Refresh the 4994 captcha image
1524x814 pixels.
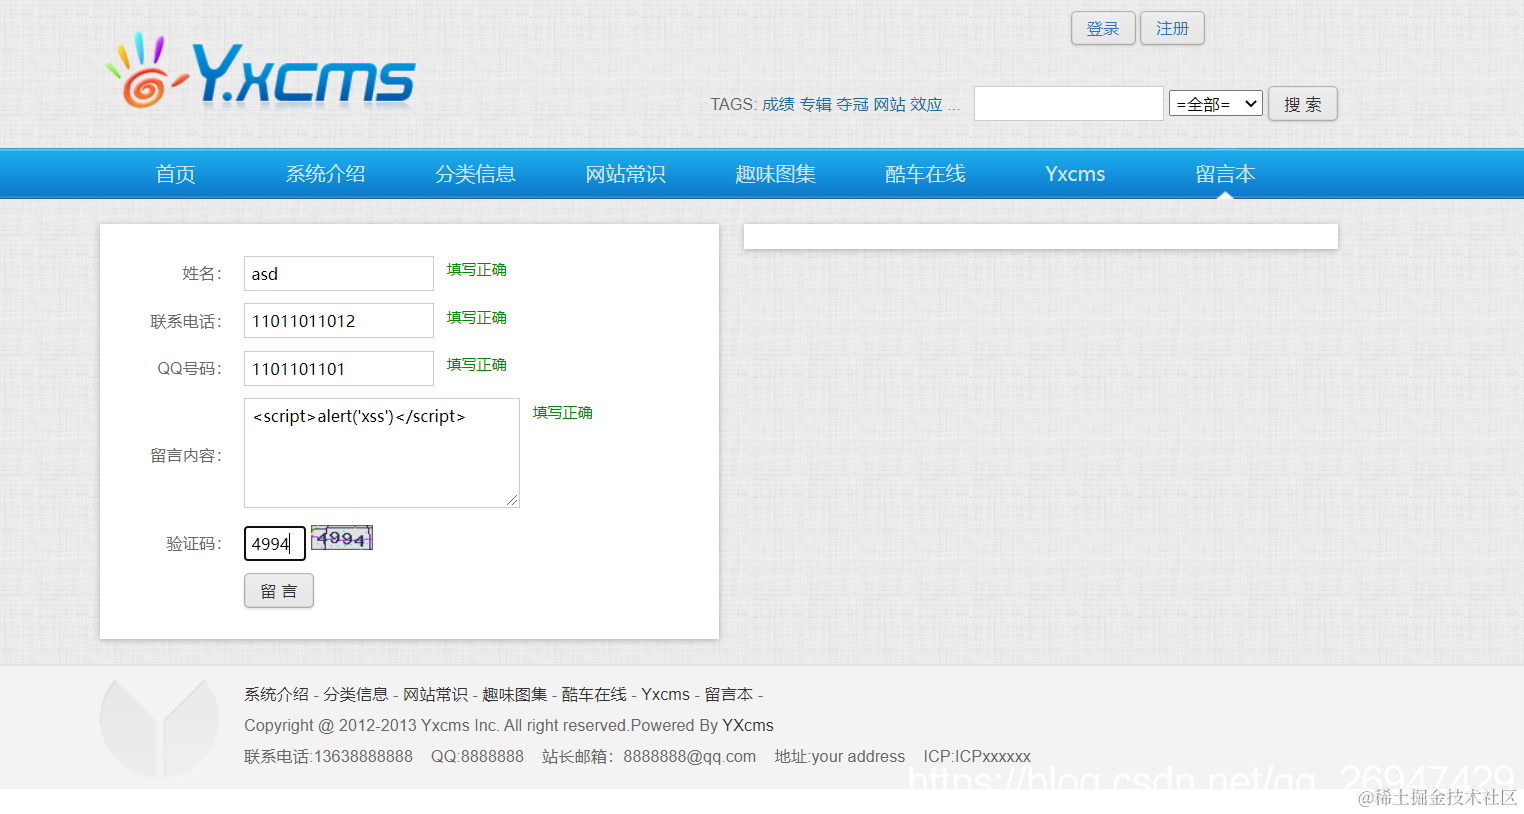pyautogui.click(x=342, y=538)
